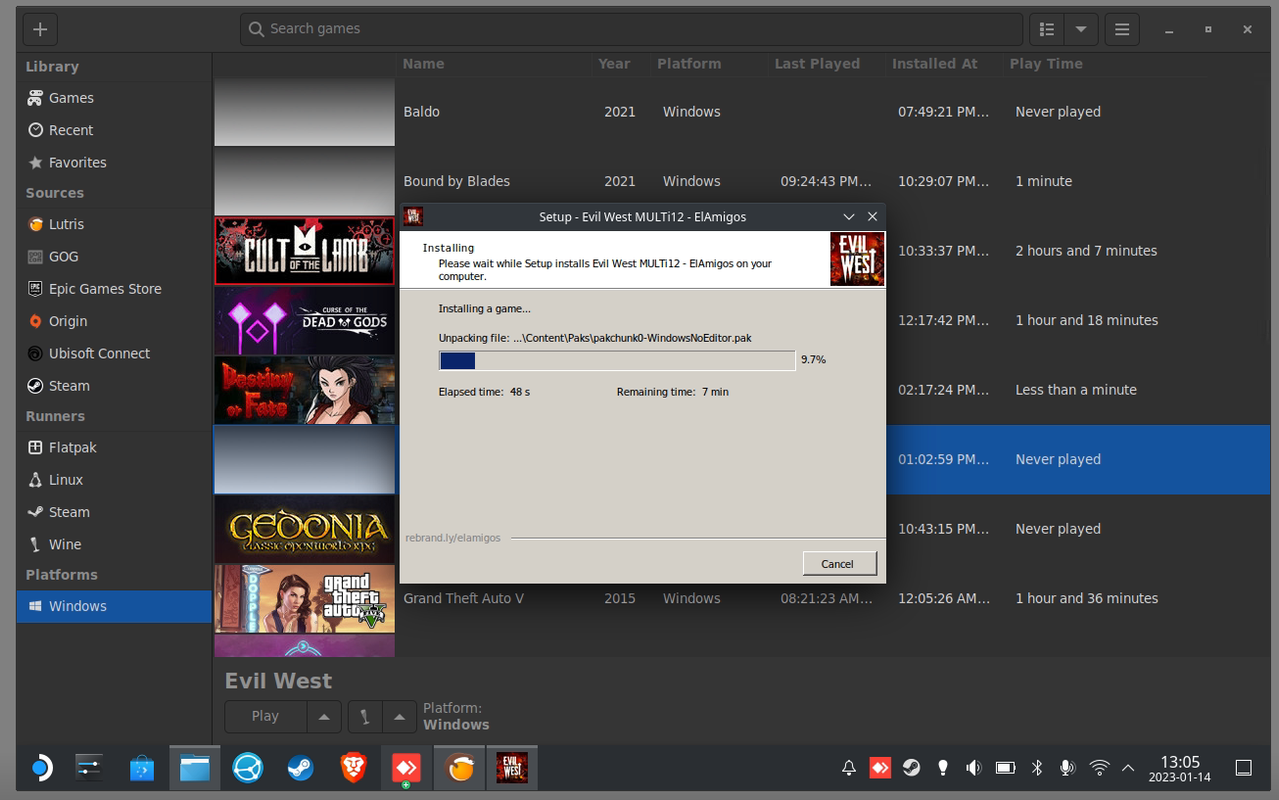Click the Play button for Evil West
This screenshot has width=1279, height=800.
(x=265, y=716)
